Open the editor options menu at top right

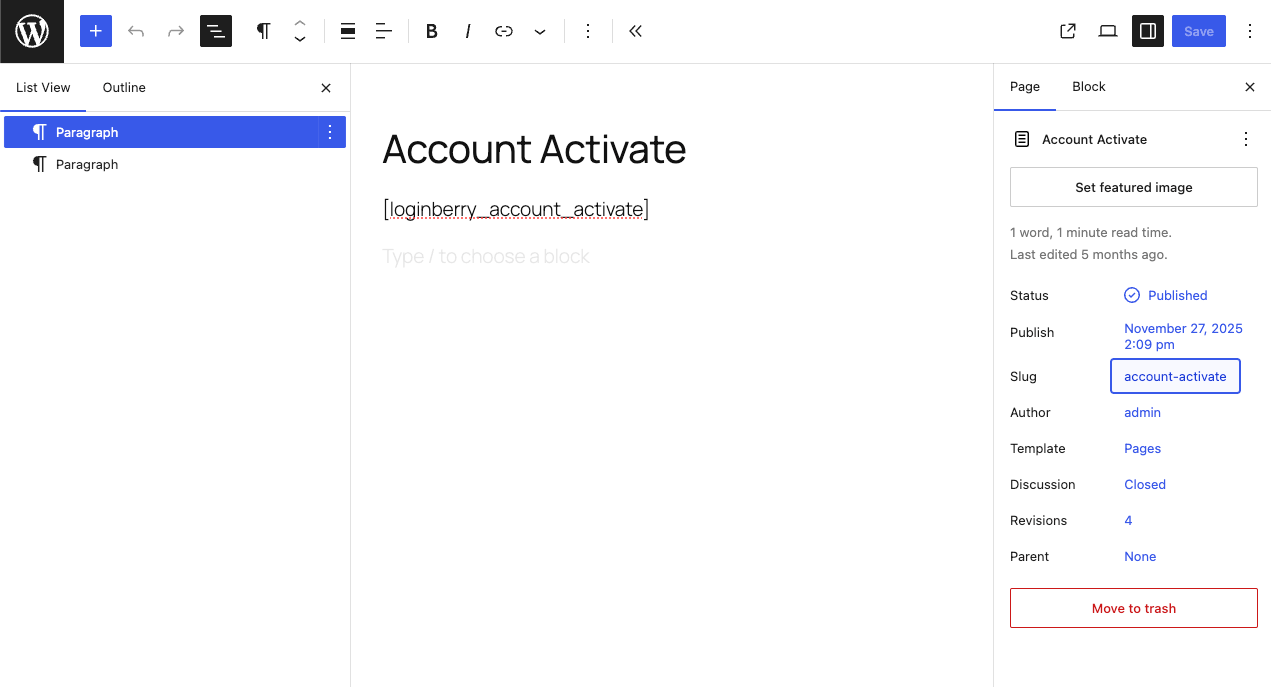(x=1250, y=31)
